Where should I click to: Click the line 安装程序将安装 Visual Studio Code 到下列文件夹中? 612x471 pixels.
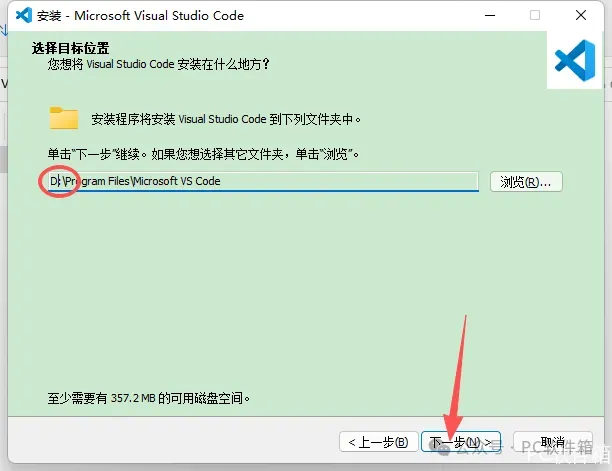click(226, 119)
